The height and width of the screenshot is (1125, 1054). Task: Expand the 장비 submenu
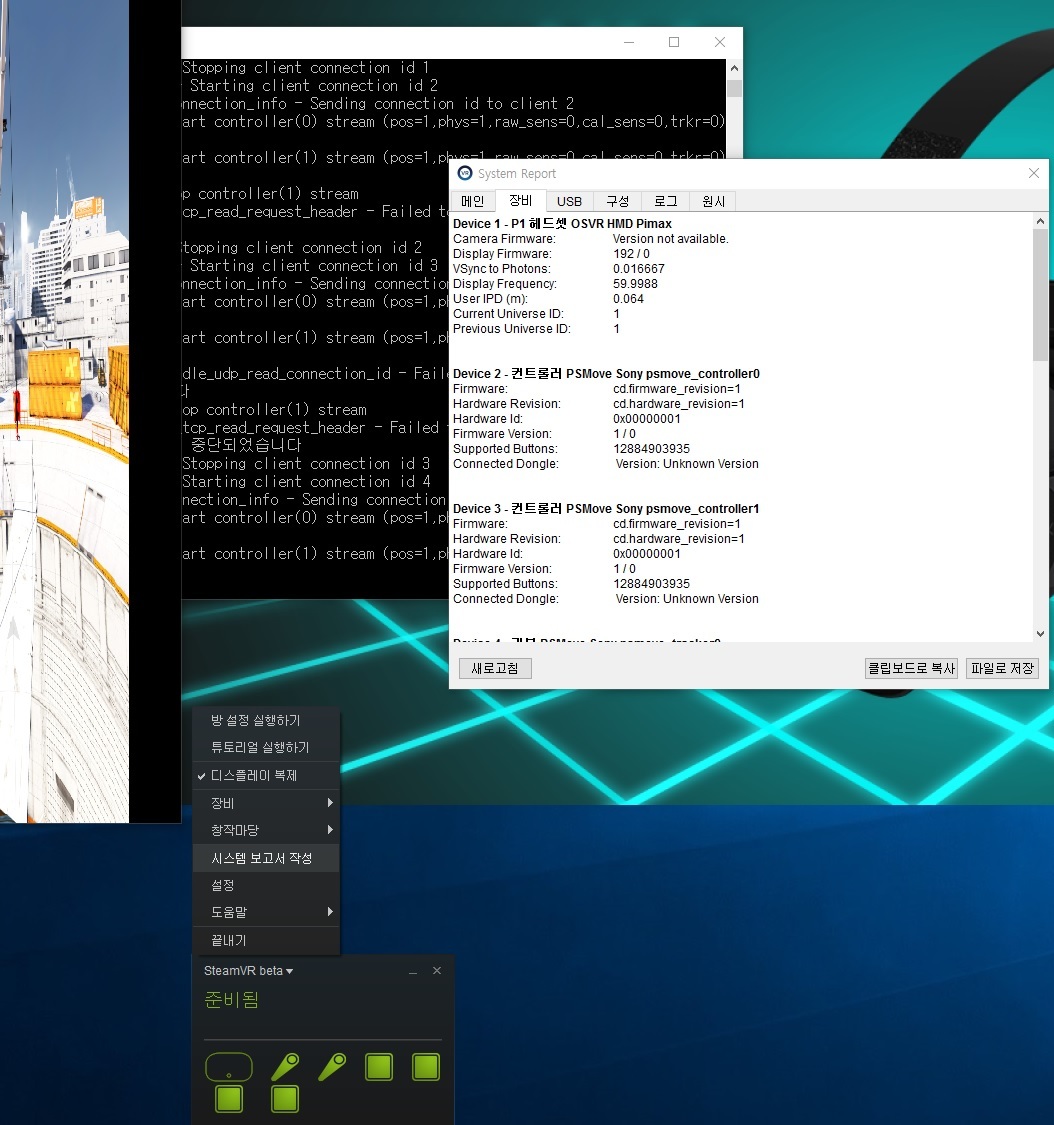click(266, 803)
